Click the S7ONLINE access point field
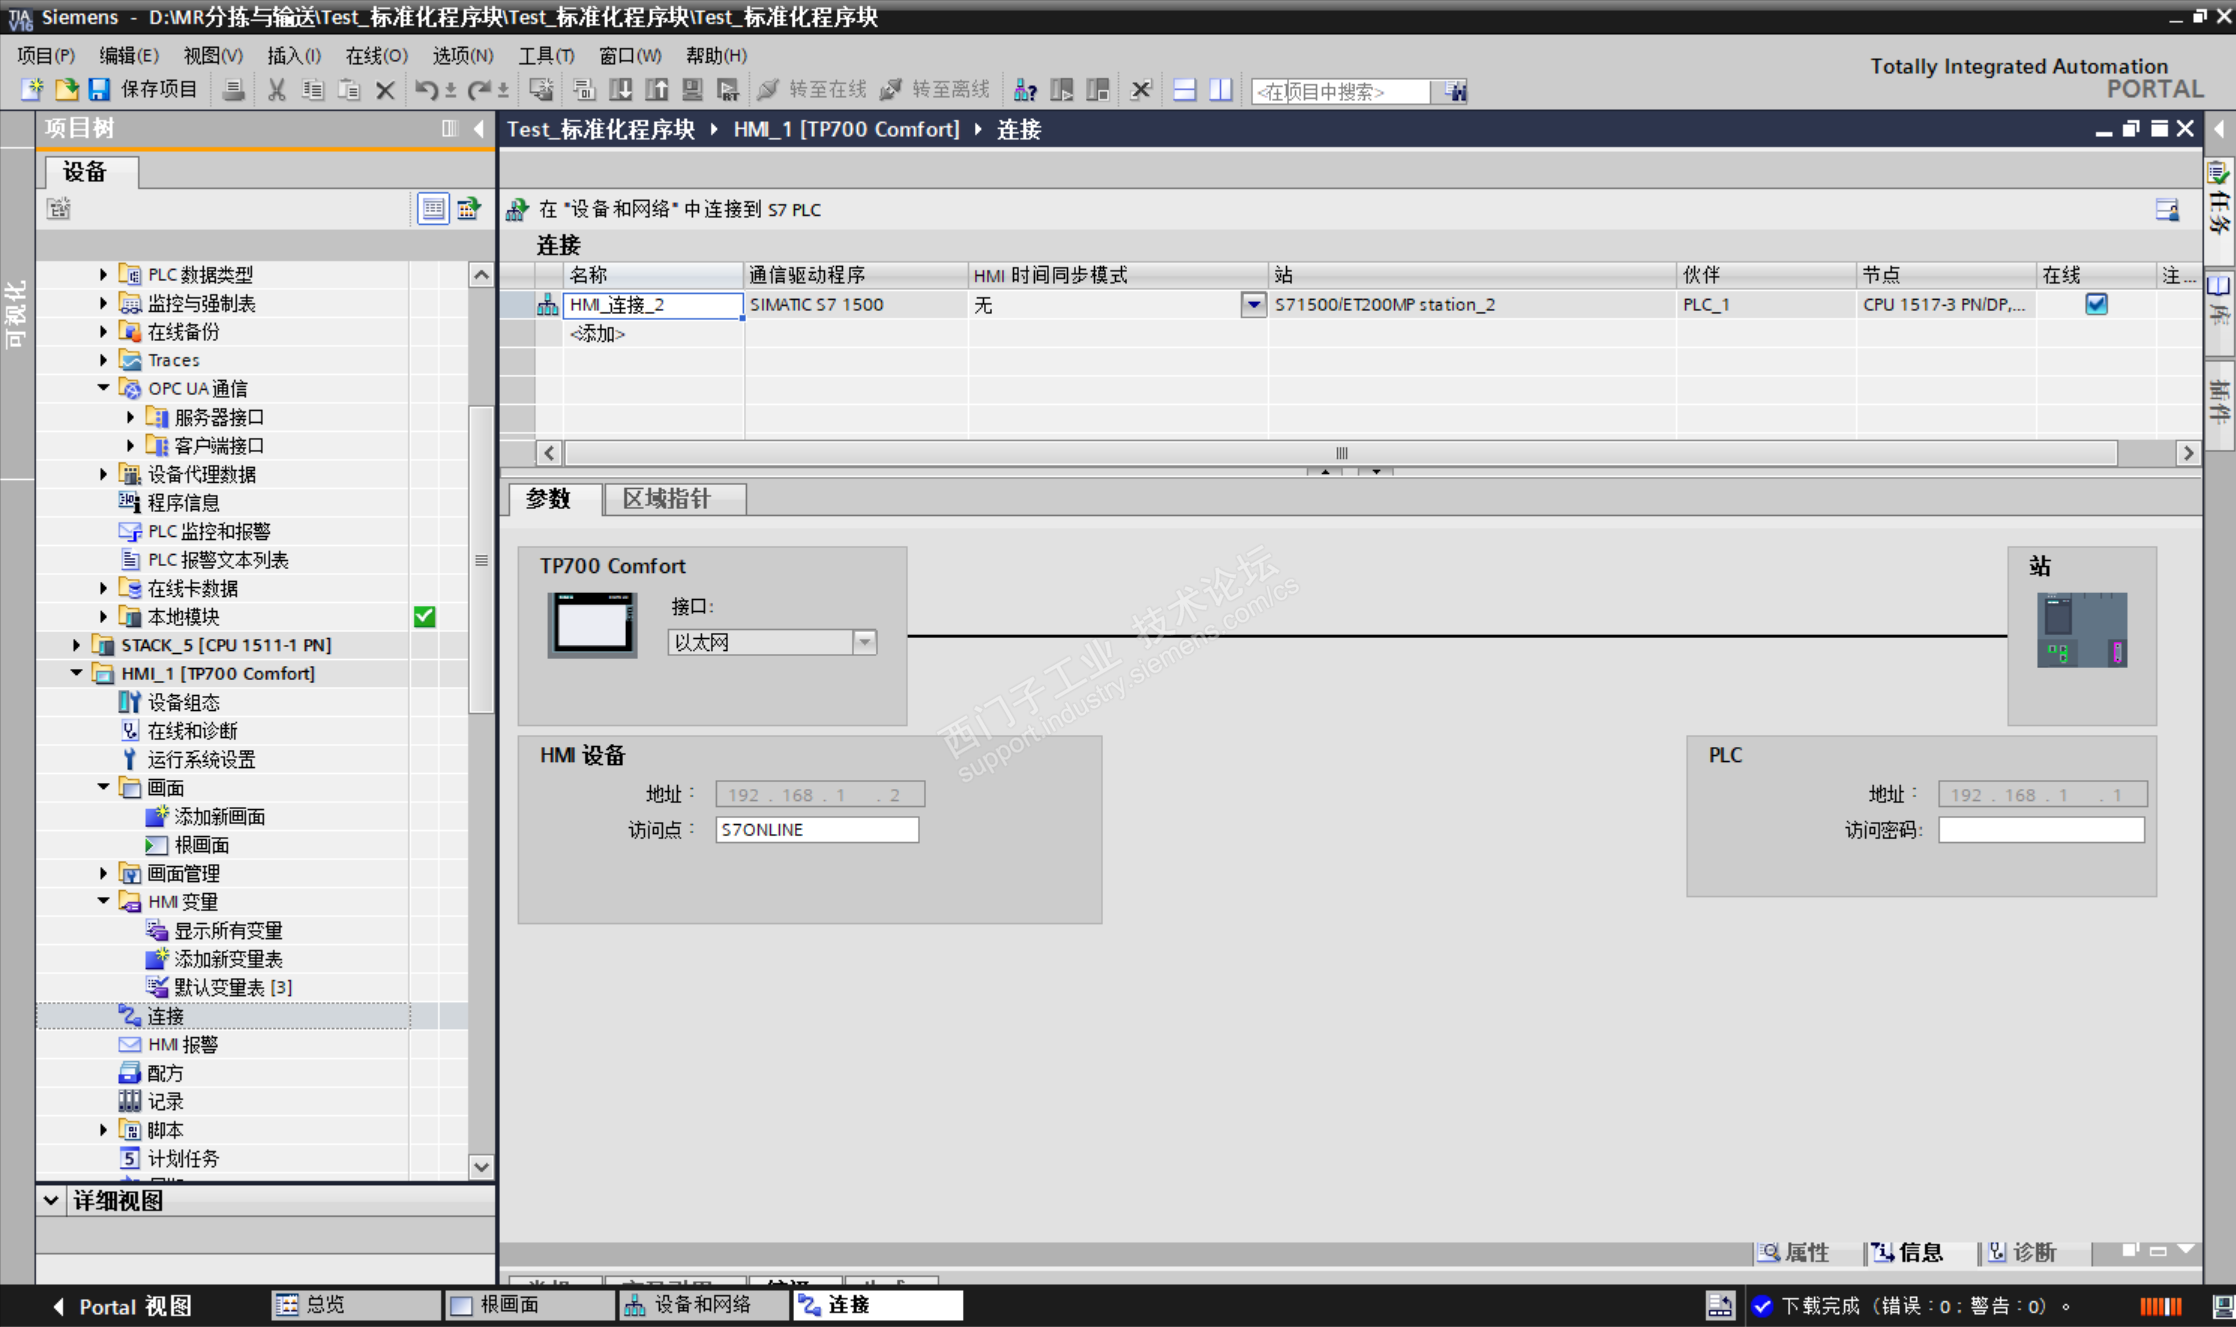 pos(816,829)
